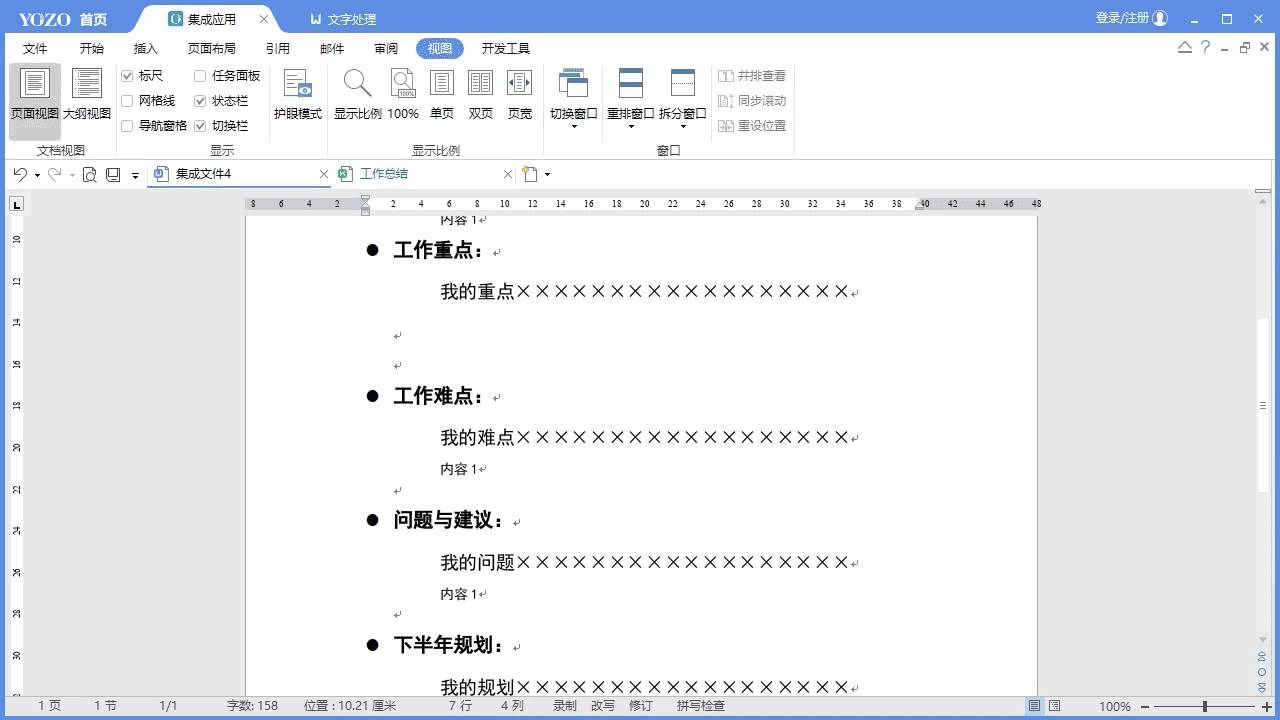The height and width of the screenshot is (720, 1280).
Task: Close the 工作总结 document tab
Action: [x=508, y=174]
